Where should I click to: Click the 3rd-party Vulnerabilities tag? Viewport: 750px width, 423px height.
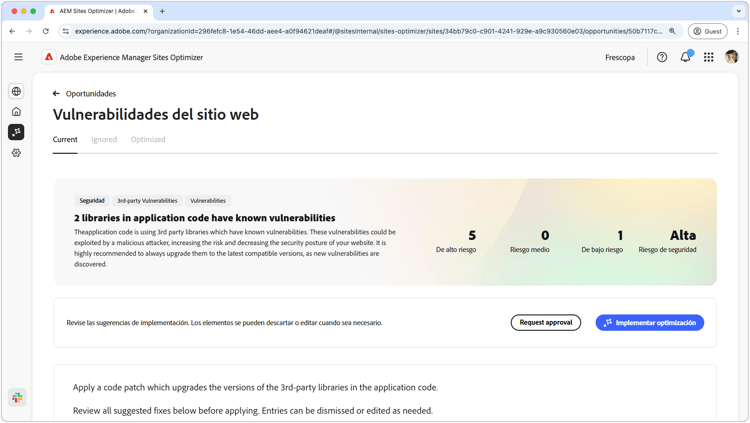click(x=147, y=200)
